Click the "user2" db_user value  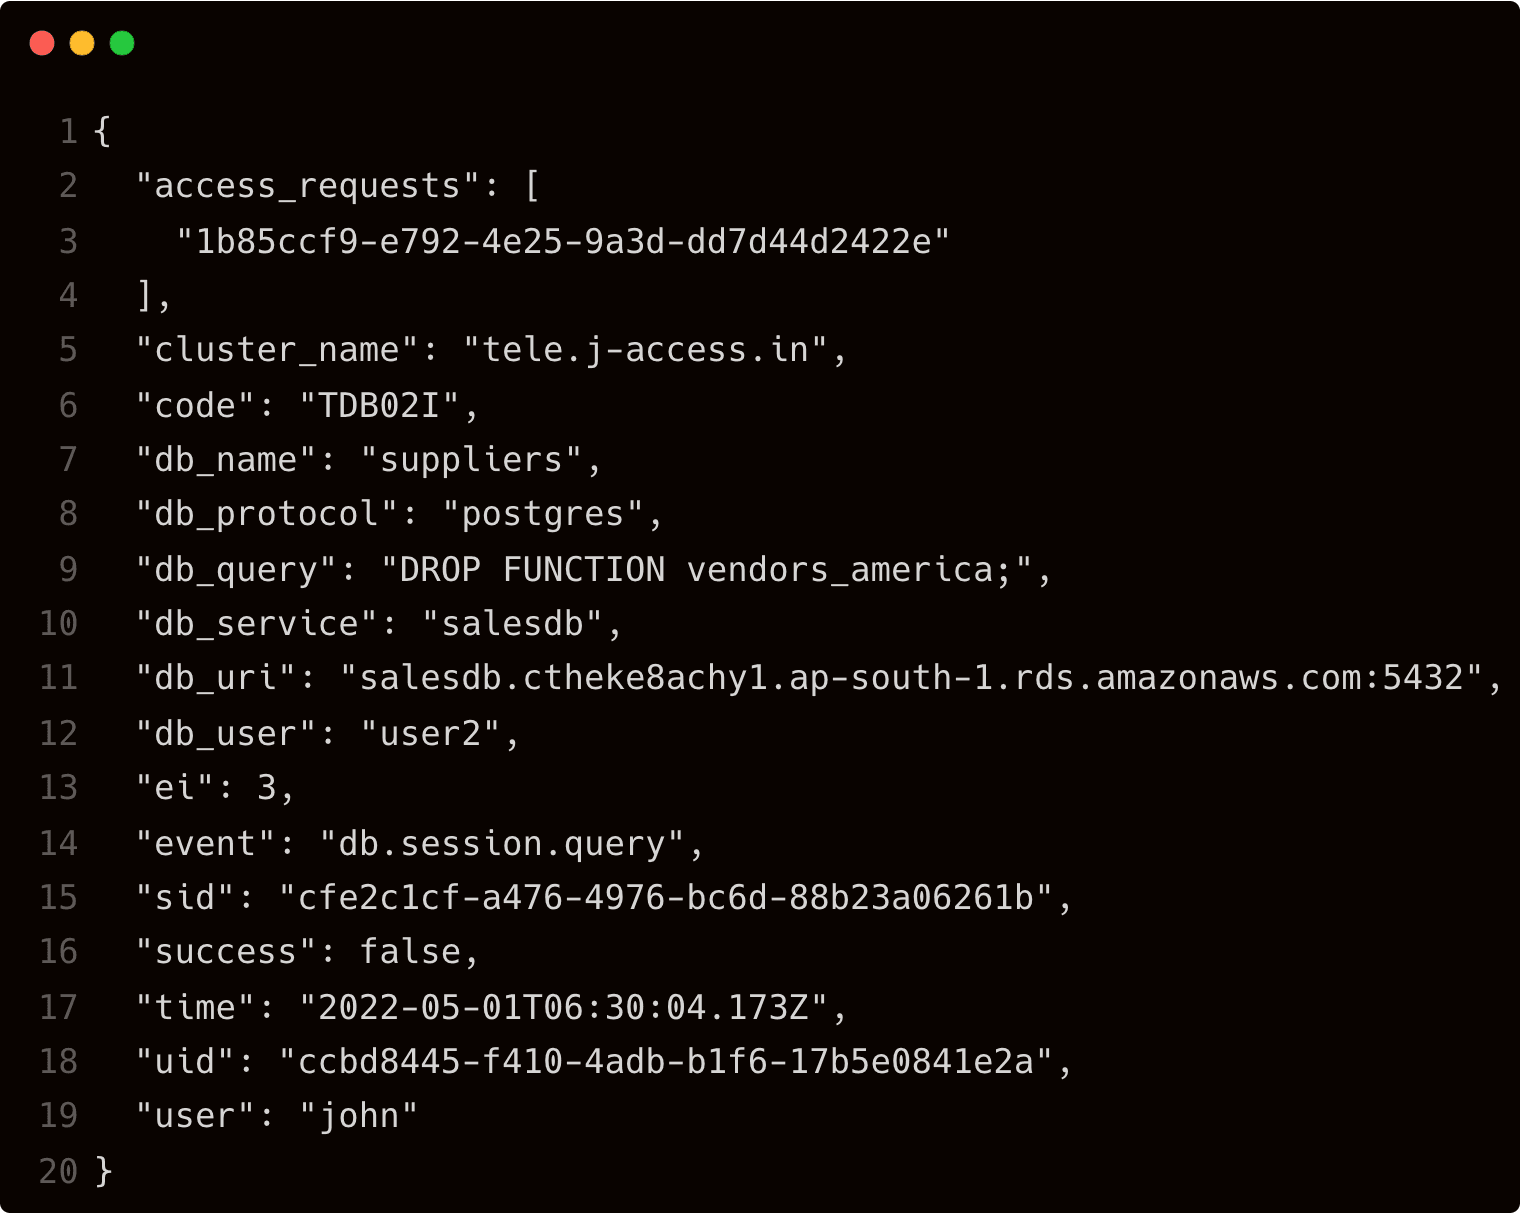click(x=430, y=734)
